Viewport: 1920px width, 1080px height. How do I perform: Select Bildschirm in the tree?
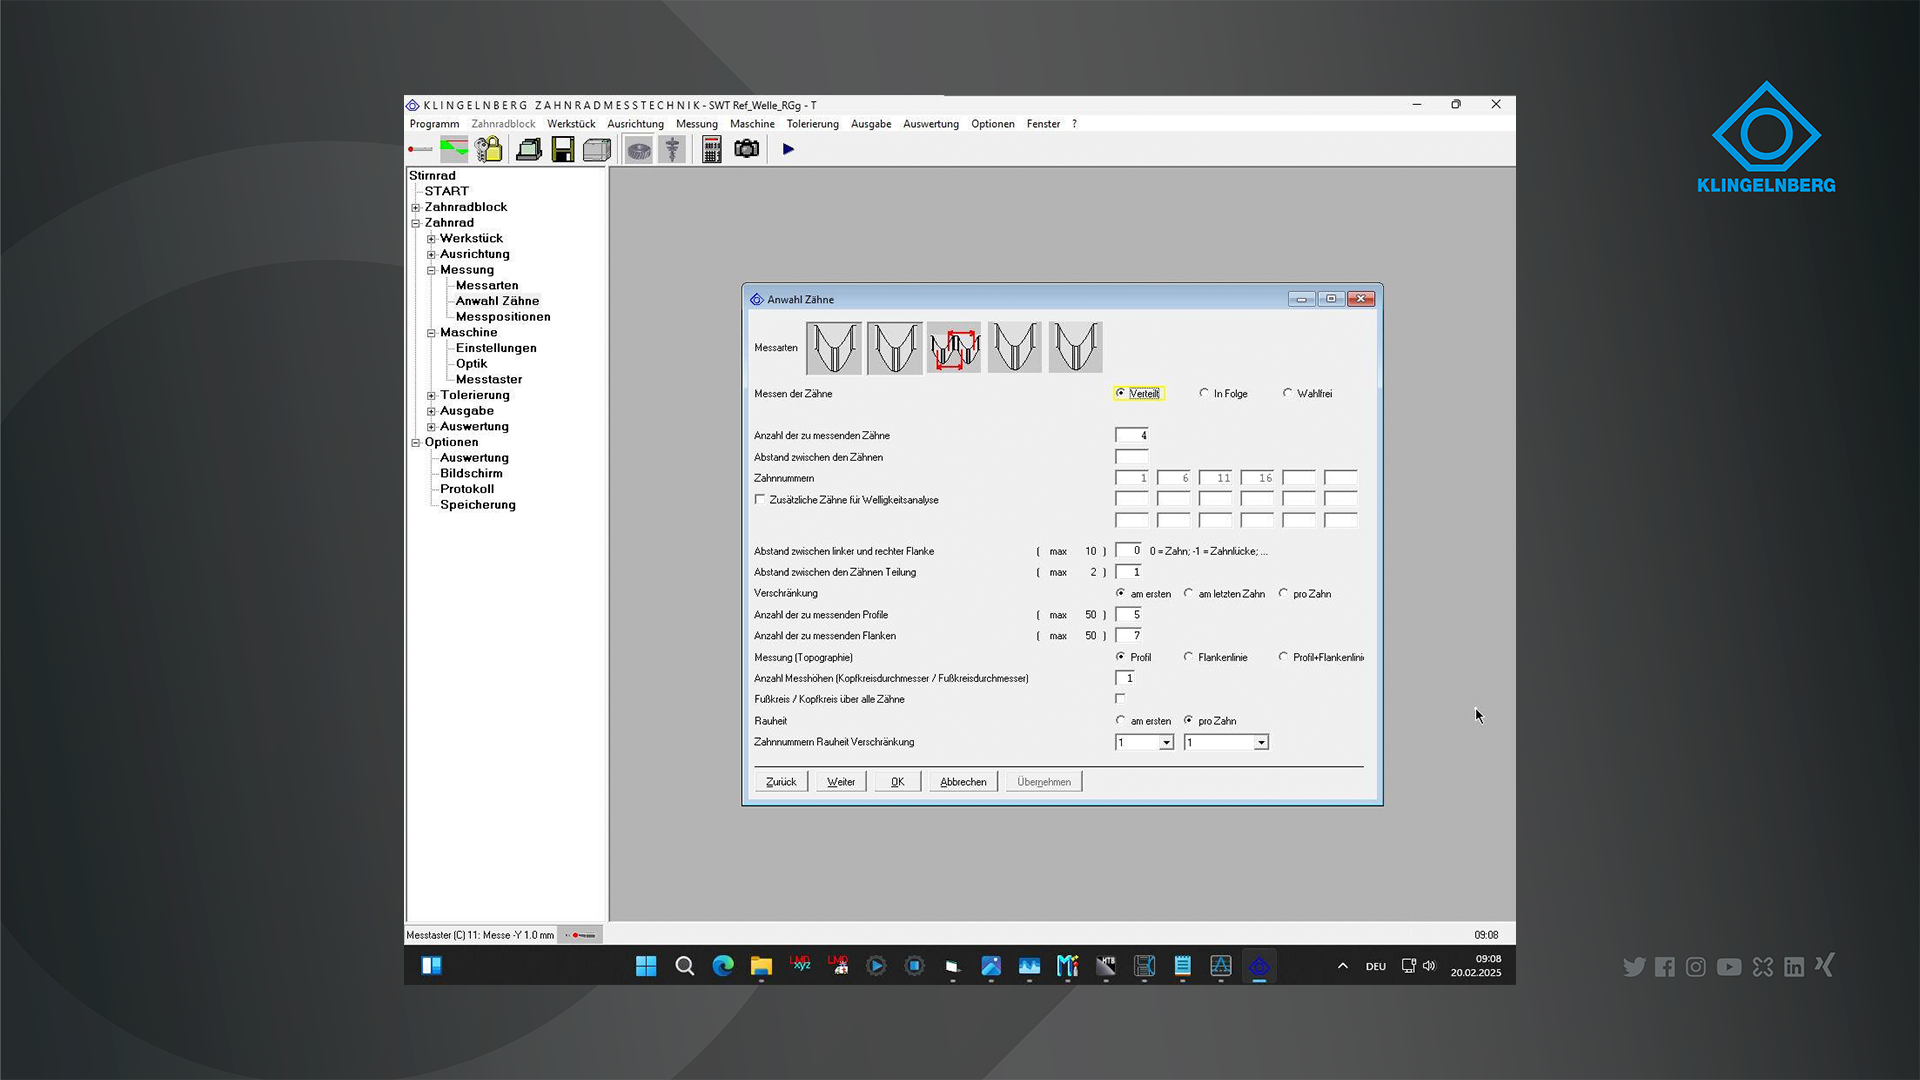[471, 474]
